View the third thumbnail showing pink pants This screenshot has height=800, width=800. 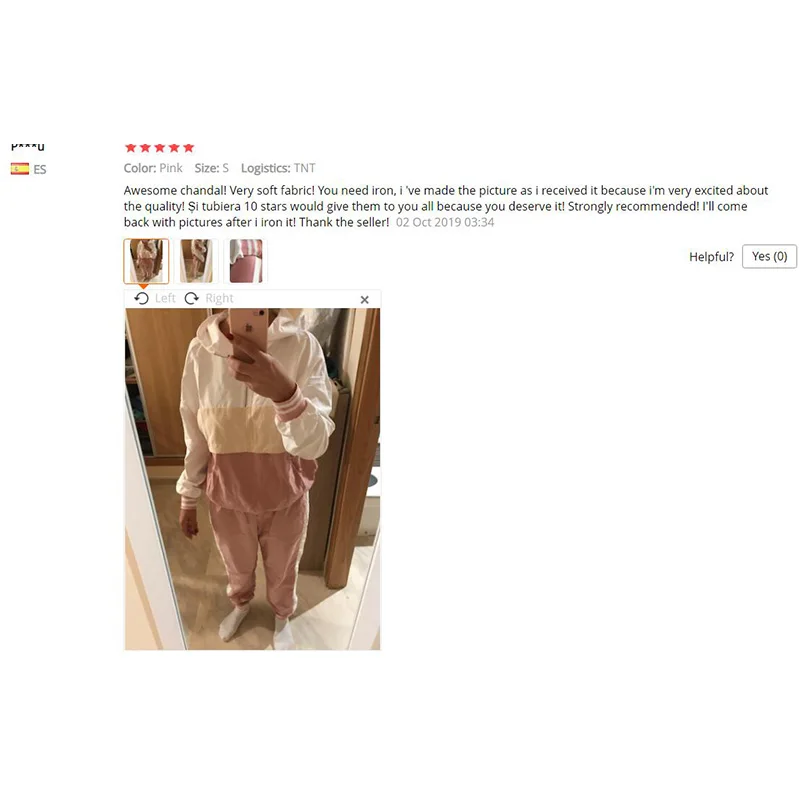[x=245, y=261]
